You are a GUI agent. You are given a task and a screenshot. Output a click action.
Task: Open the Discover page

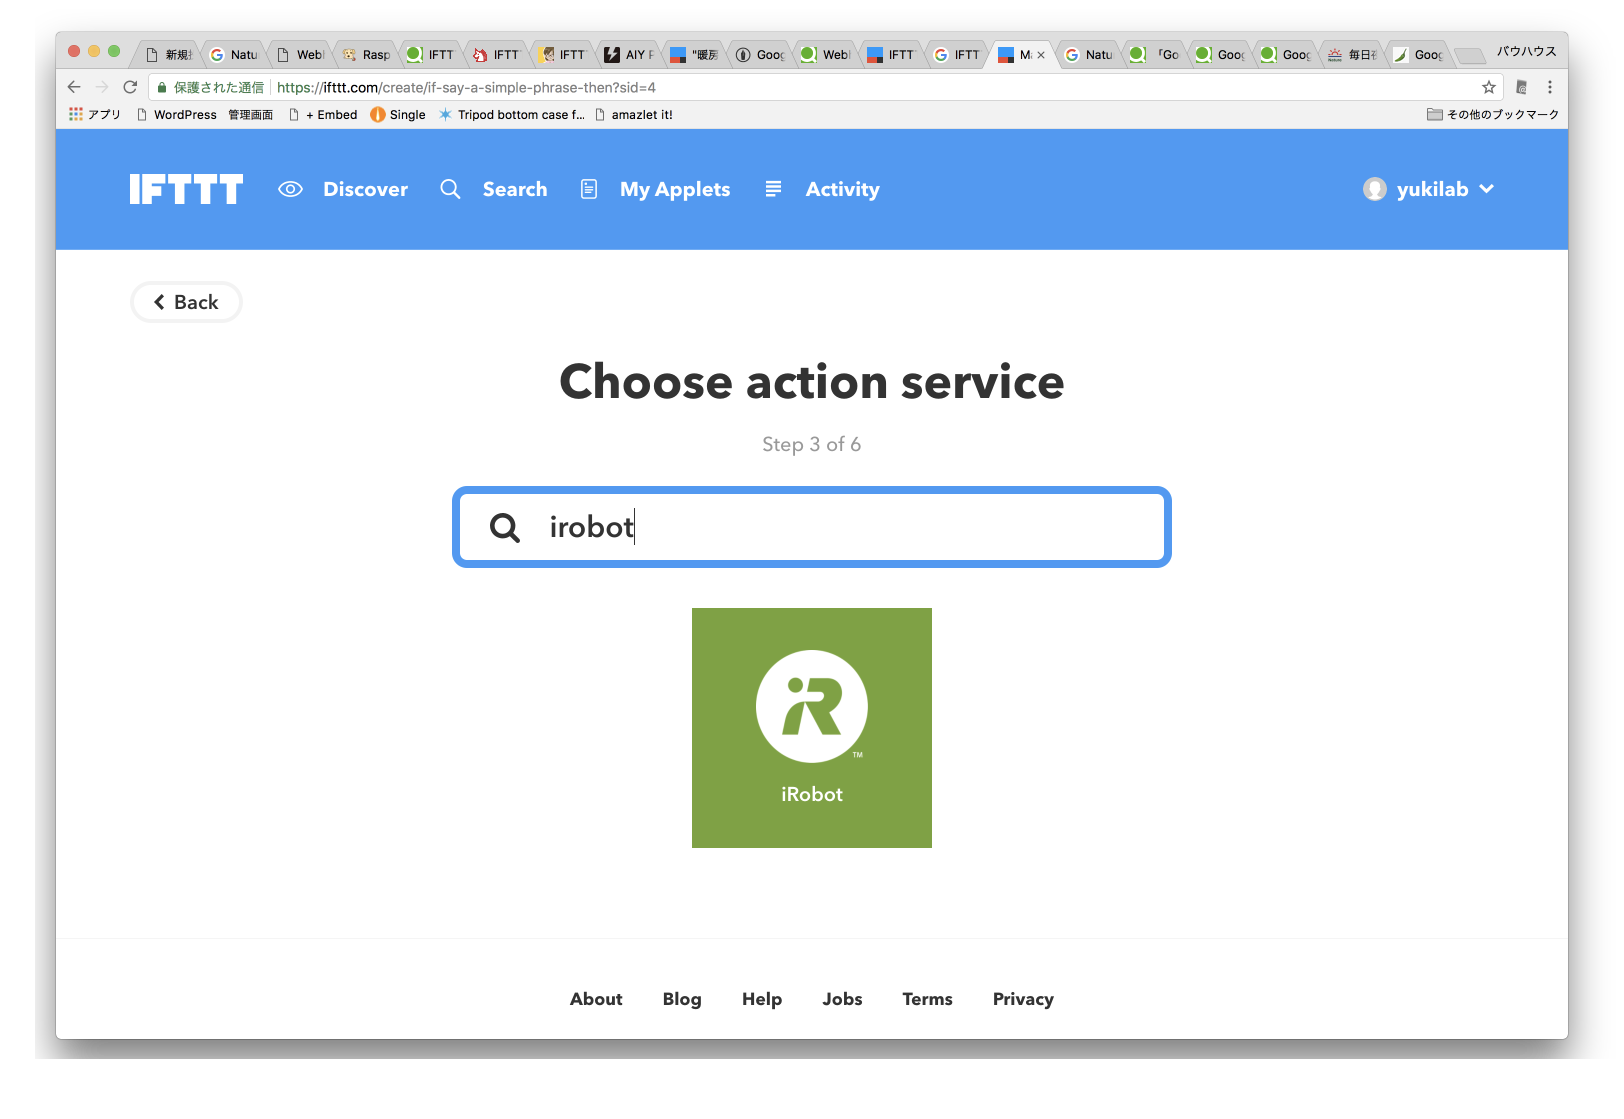pyautogui.click(x=365, y=189)
